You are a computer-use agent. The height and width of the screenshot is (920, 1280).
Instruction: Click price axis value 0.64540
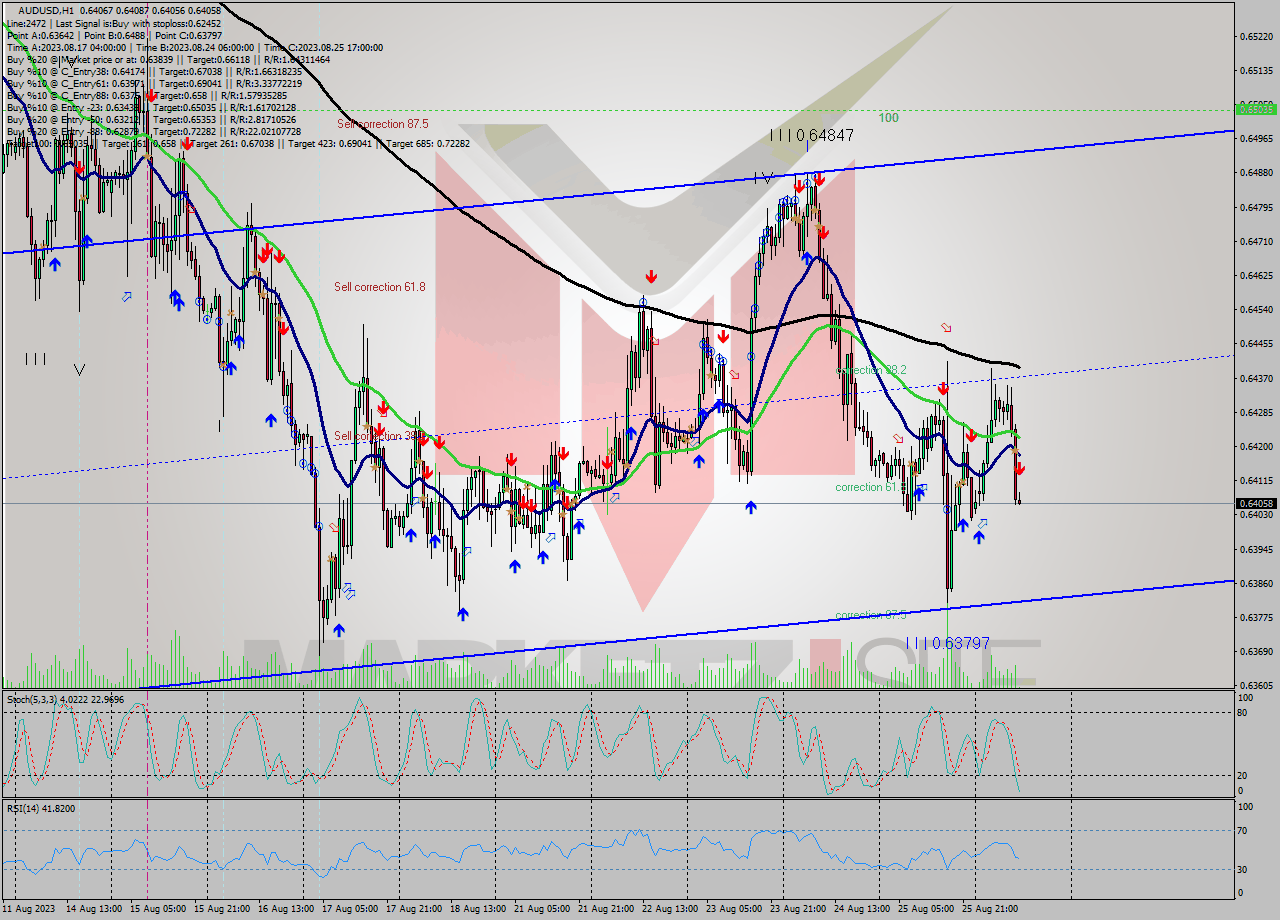pyautogui.click(x=1255, y=310)
